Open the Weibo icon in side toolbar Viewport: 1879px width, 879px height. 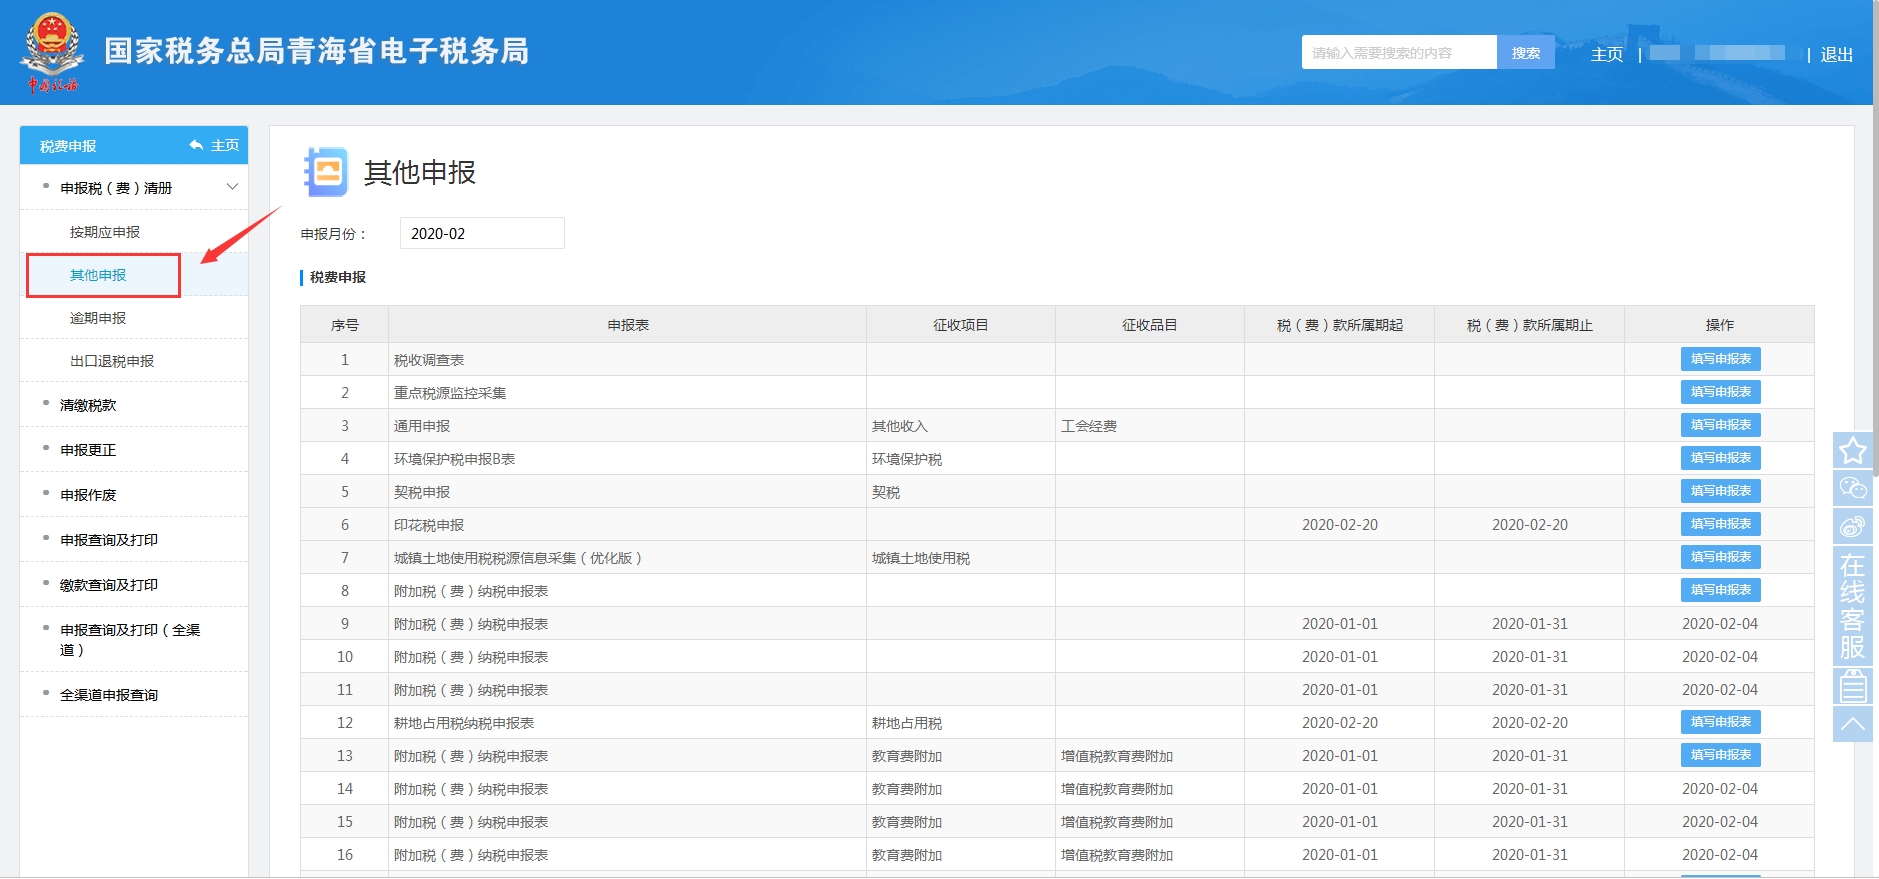tap(1852, 526)
